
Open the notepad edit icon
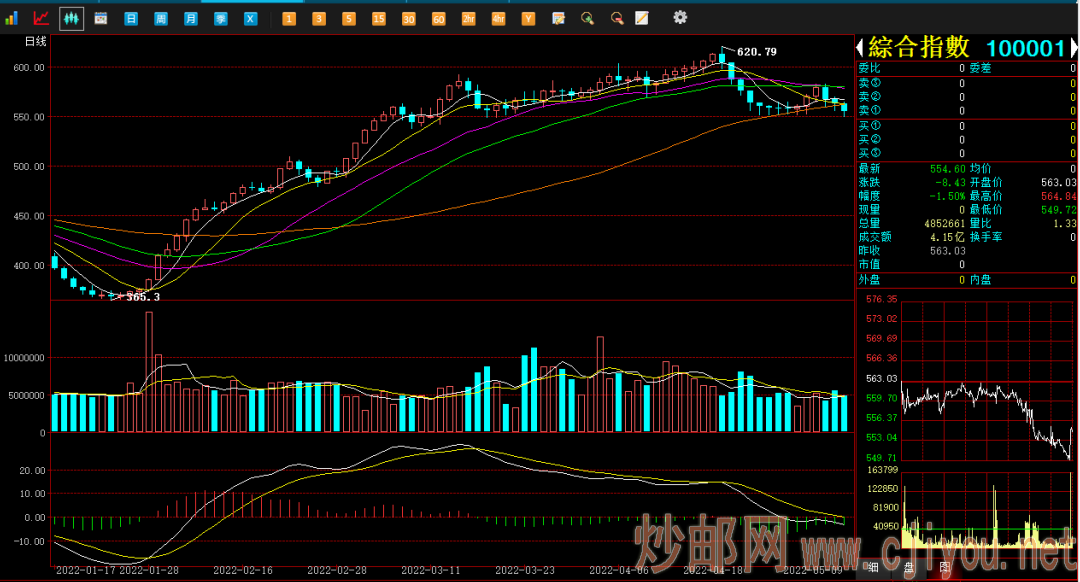point(642,18)
